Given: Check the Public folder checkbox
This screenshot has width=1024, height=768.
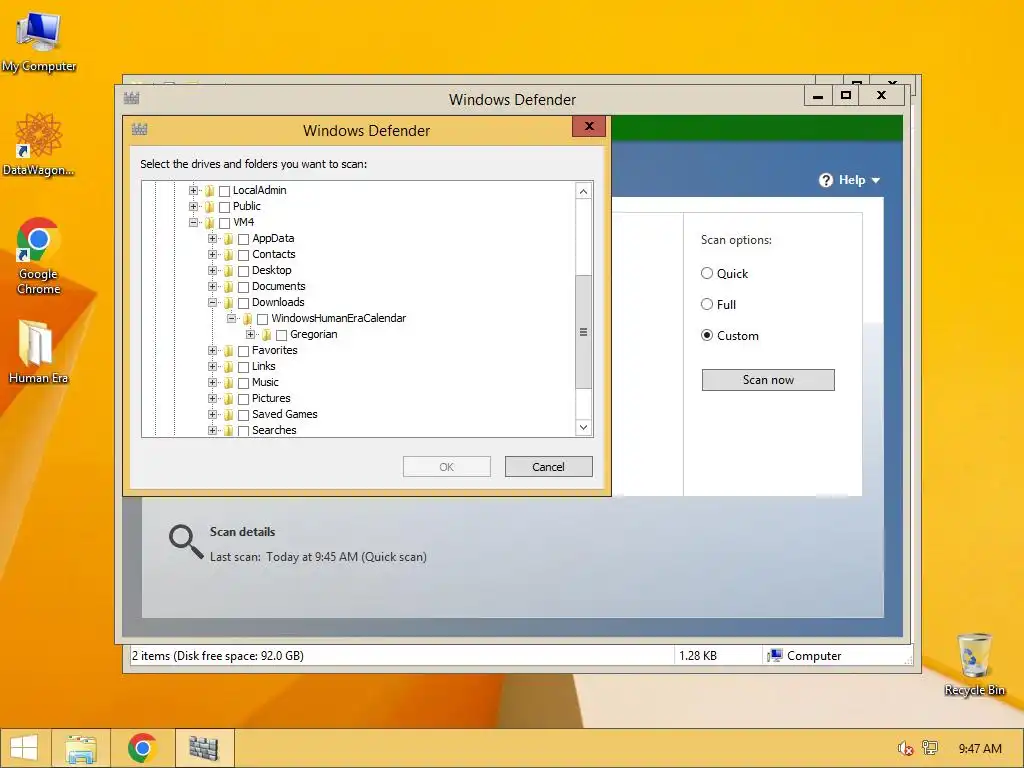Looking at the screenshot, I should [x=225, y=207].
